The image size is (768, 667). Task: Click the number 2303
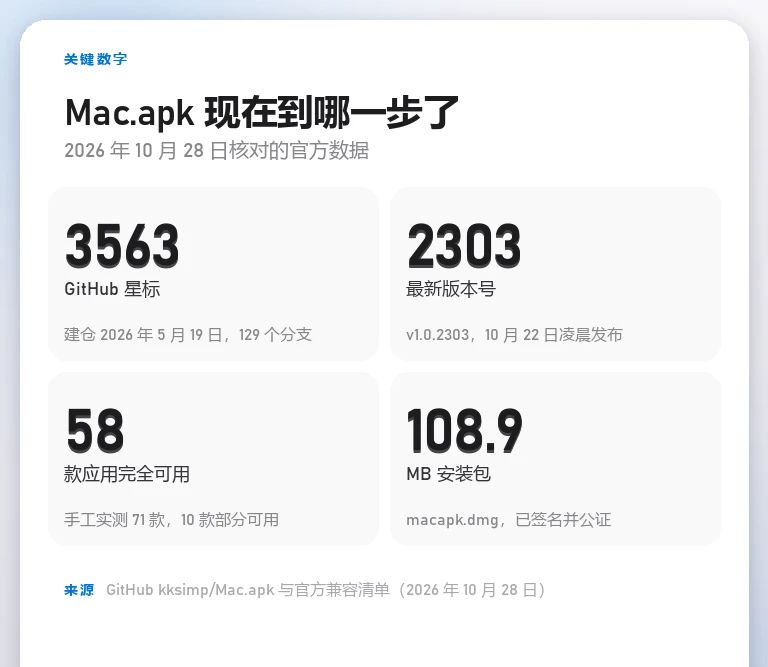464,245
